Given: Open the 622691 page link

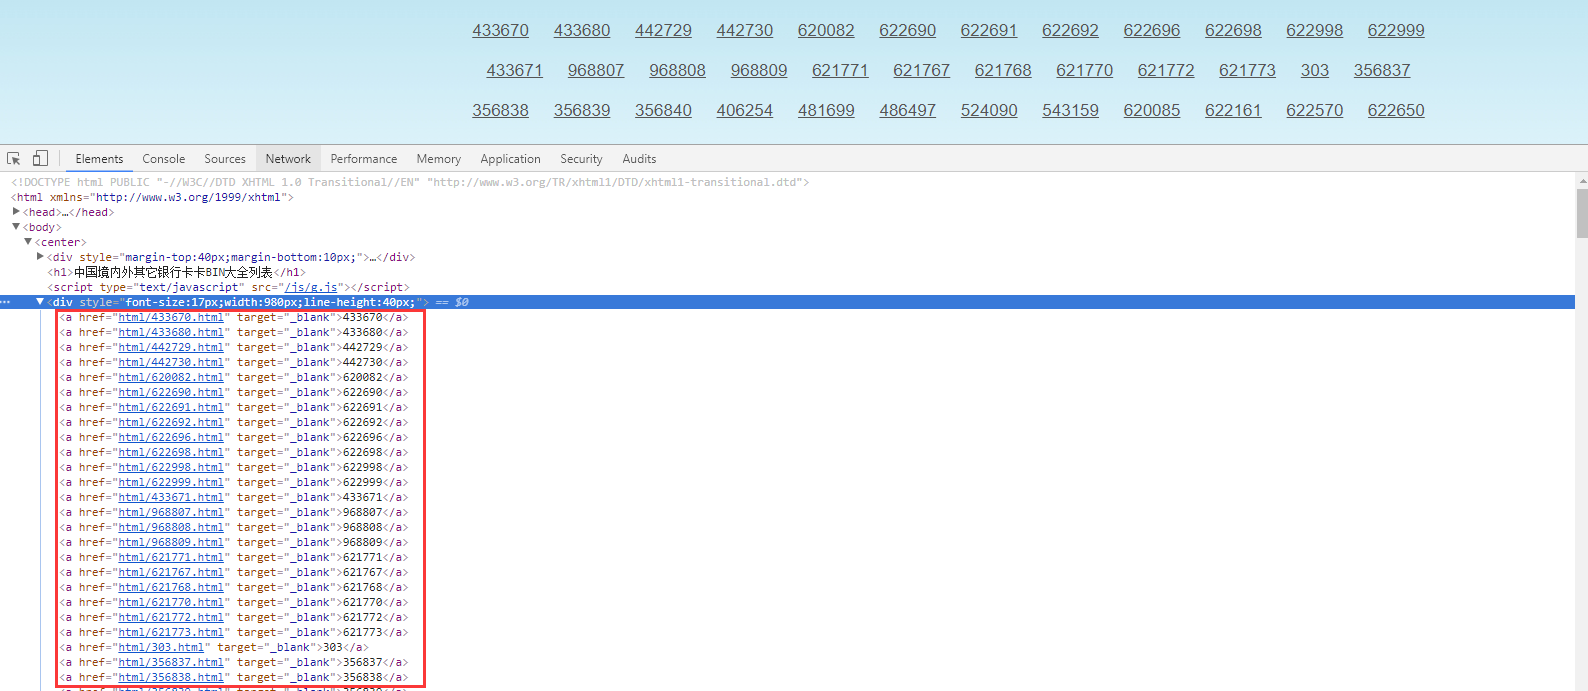Looking at the screenshot, I should (x=989, y=31).
